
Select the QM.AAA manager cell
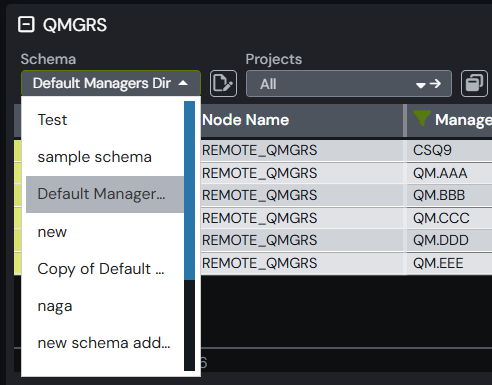[449, 173]
